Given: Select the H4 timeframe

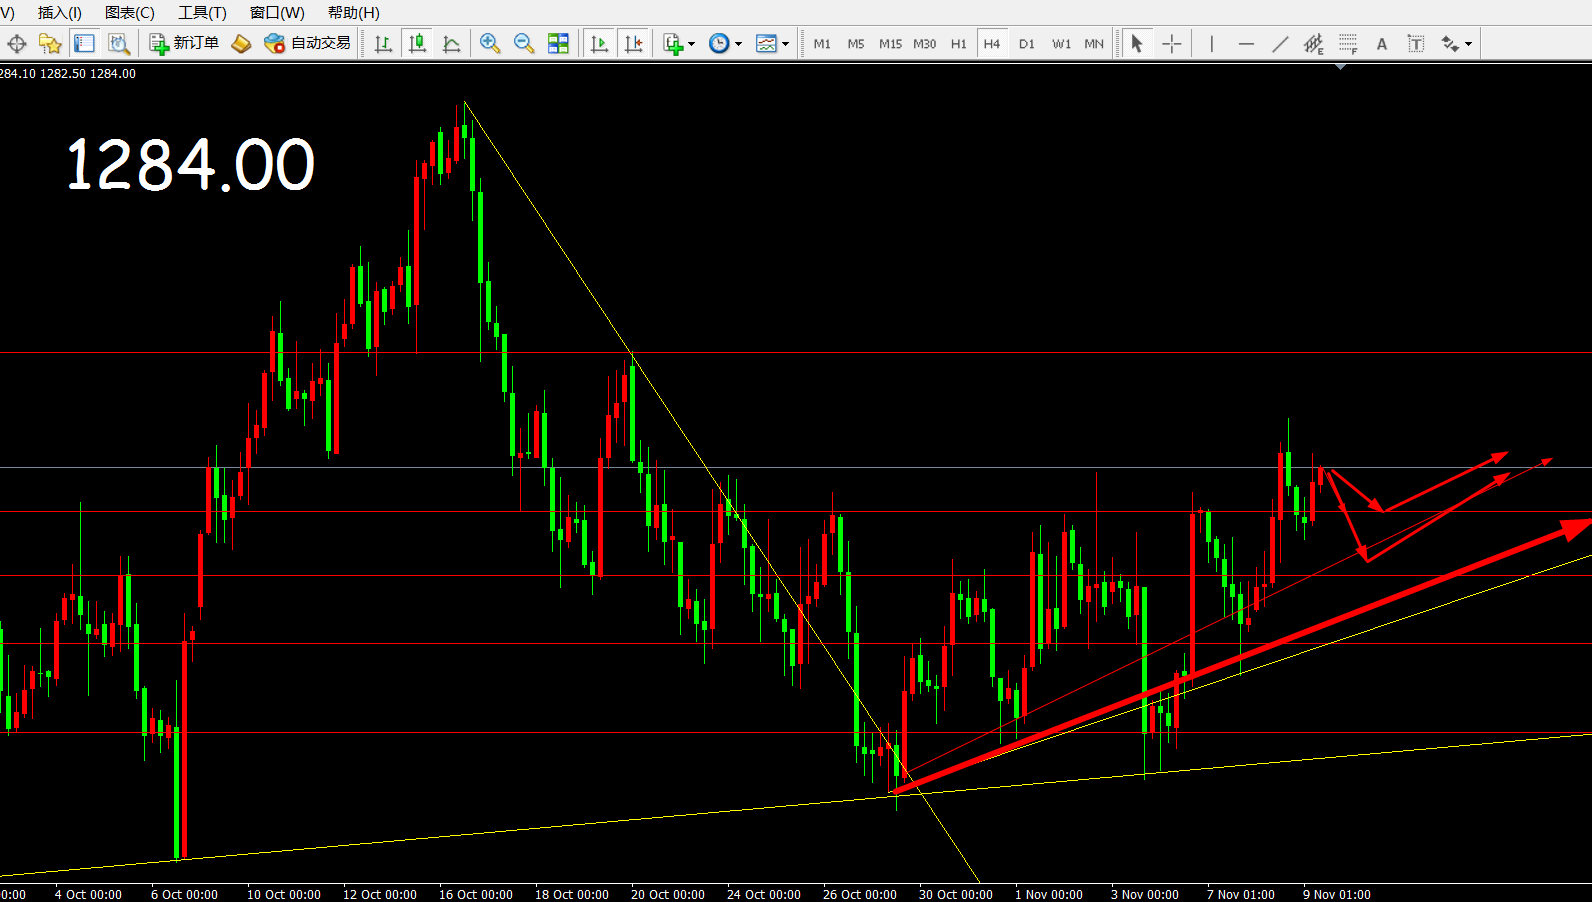Looking at the screenshot, I should coord(992,44).
